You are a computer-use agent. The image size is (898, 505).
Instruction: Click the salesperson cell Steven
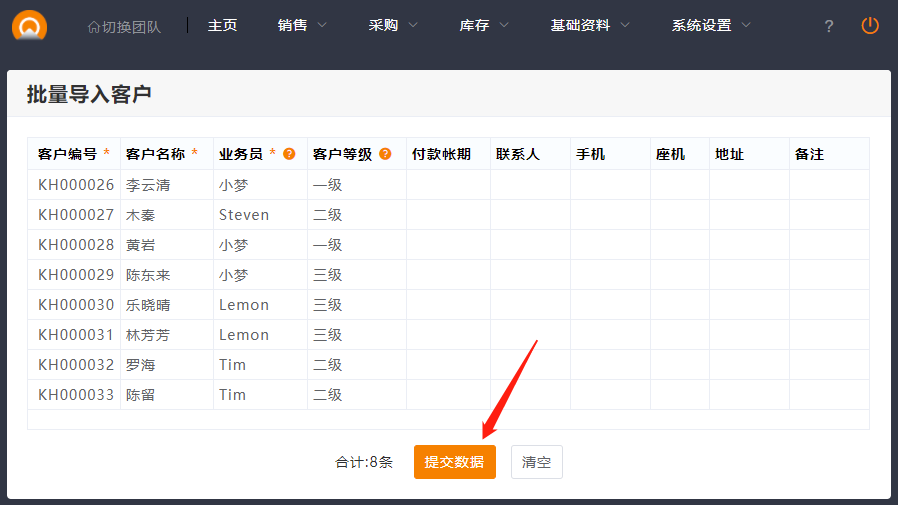pyautogui.click(x=244, y=215)
